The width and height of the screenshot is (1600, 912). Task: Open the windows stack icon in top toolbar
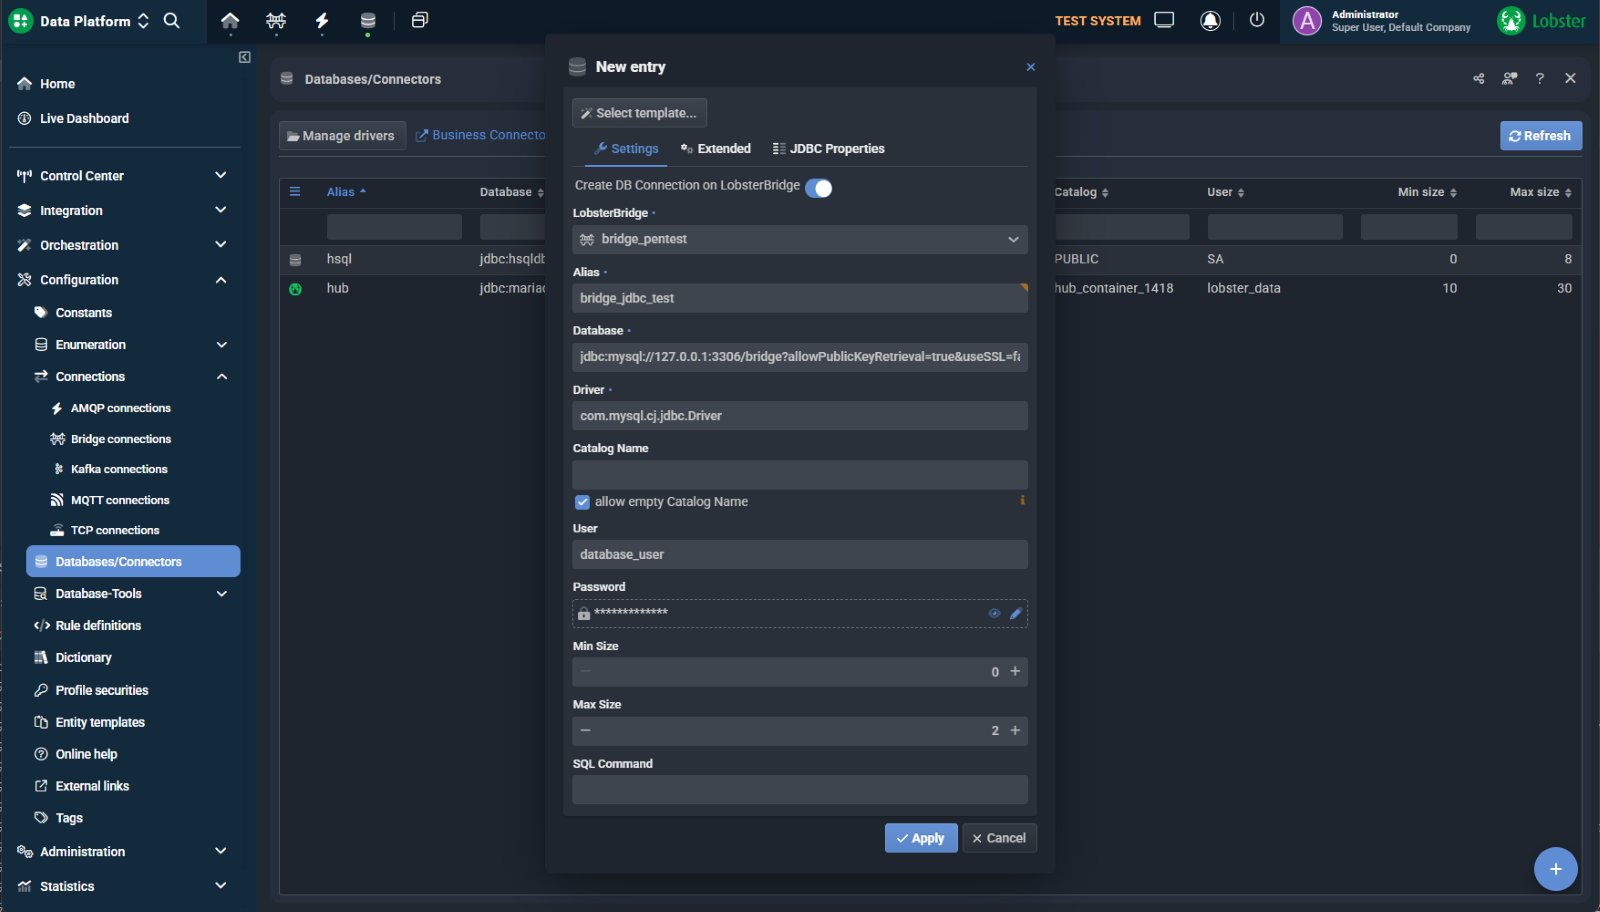[x=420, y=21]
